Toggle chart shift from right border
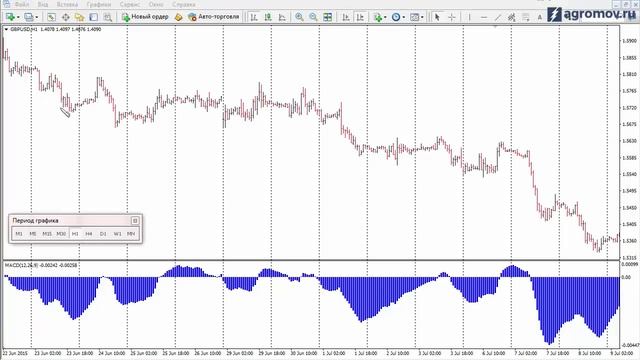The height and width of the screenshot is (360, 640). point(360,17)
